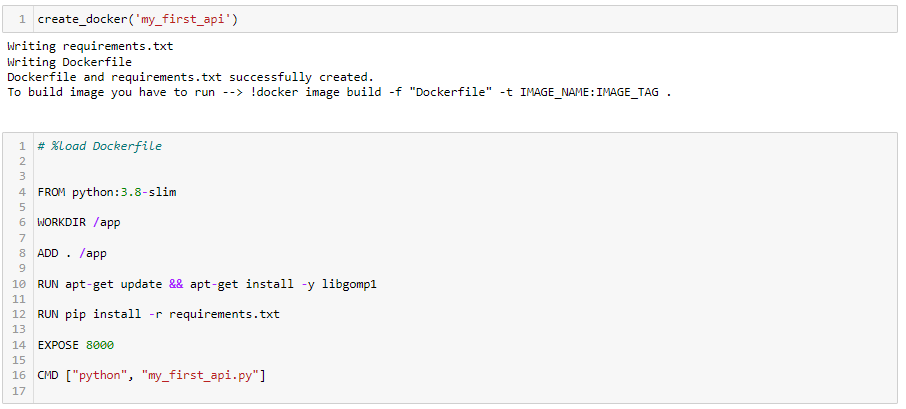The width and height of the screenshot is (906, 409).
Task: Click the 'Writing requirements.txt' output line
Action: (x=90, y=46)
